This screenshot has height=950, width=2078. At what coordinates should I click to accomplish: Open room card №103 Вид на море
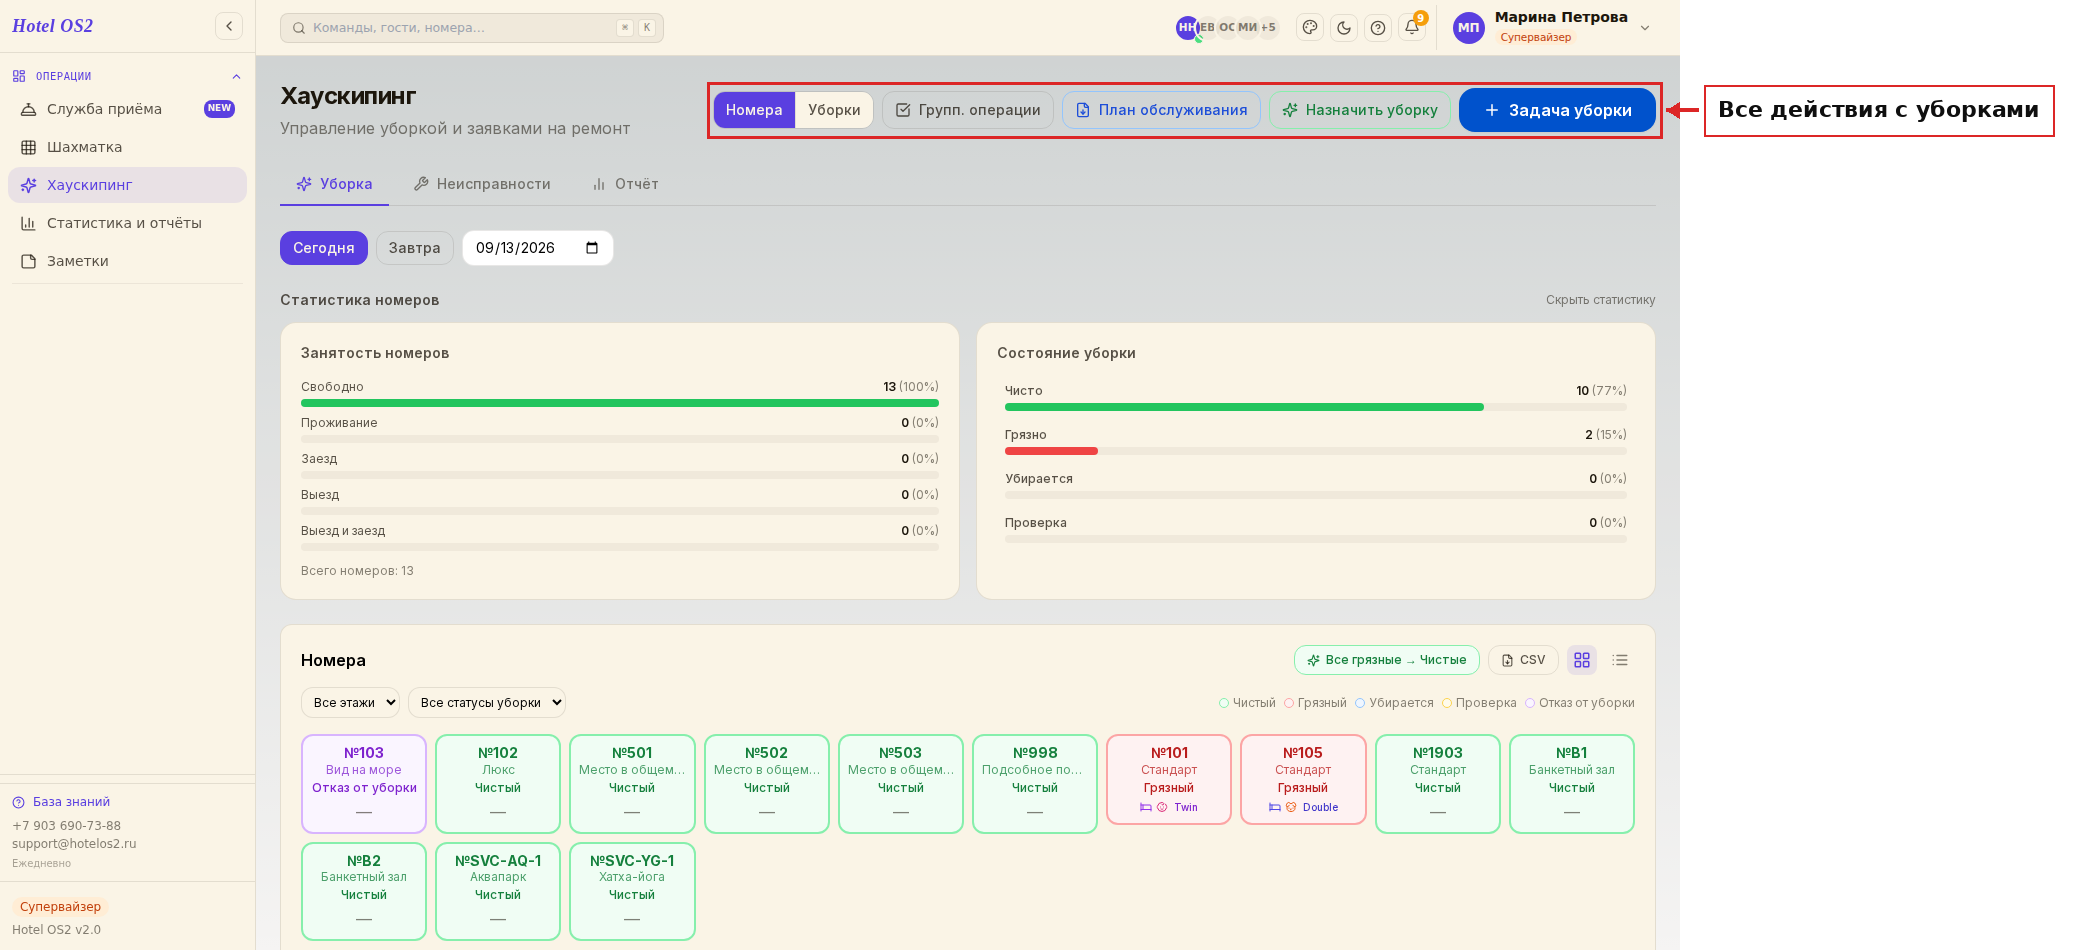click(364, 784)
